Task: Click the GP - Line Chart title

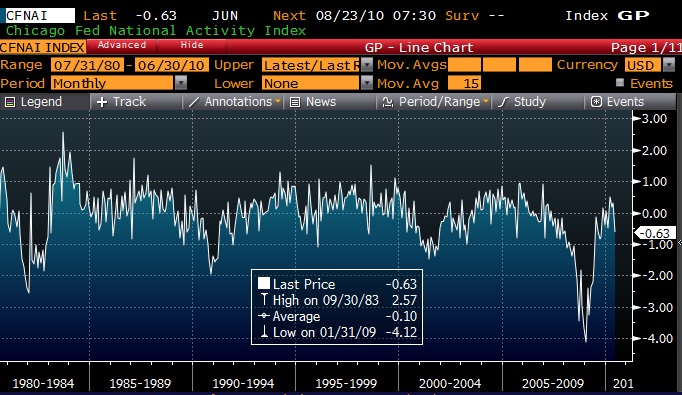Action: [419, 47]
